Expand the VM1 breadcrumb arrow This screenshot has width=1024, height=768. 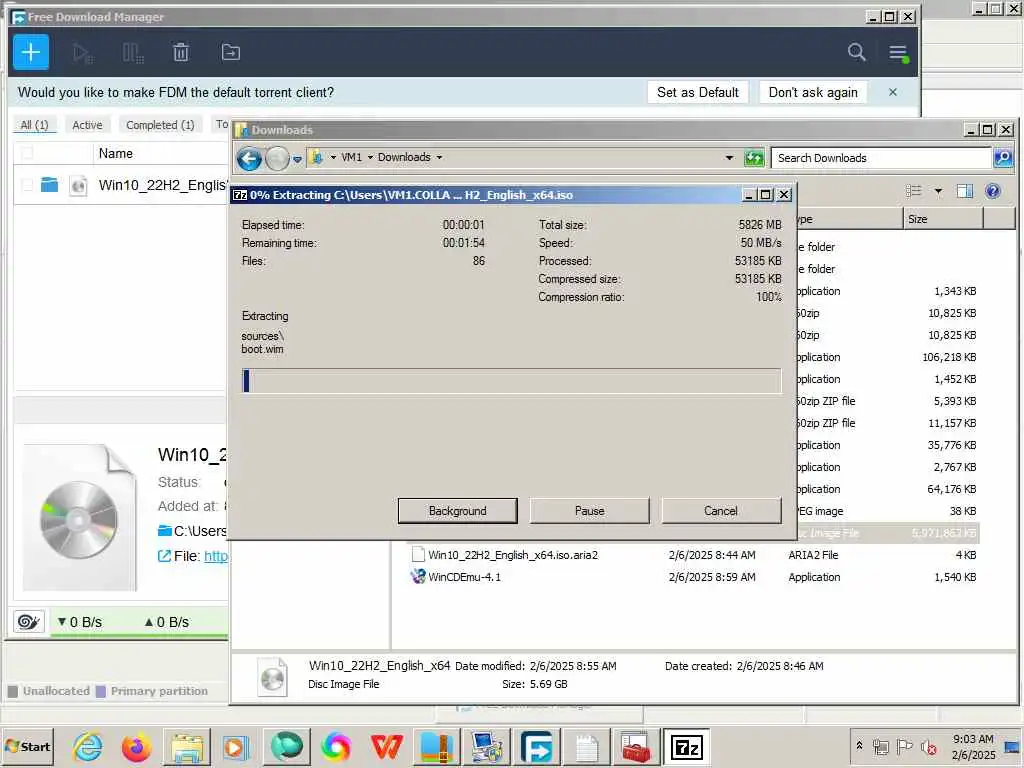[370, 157]
